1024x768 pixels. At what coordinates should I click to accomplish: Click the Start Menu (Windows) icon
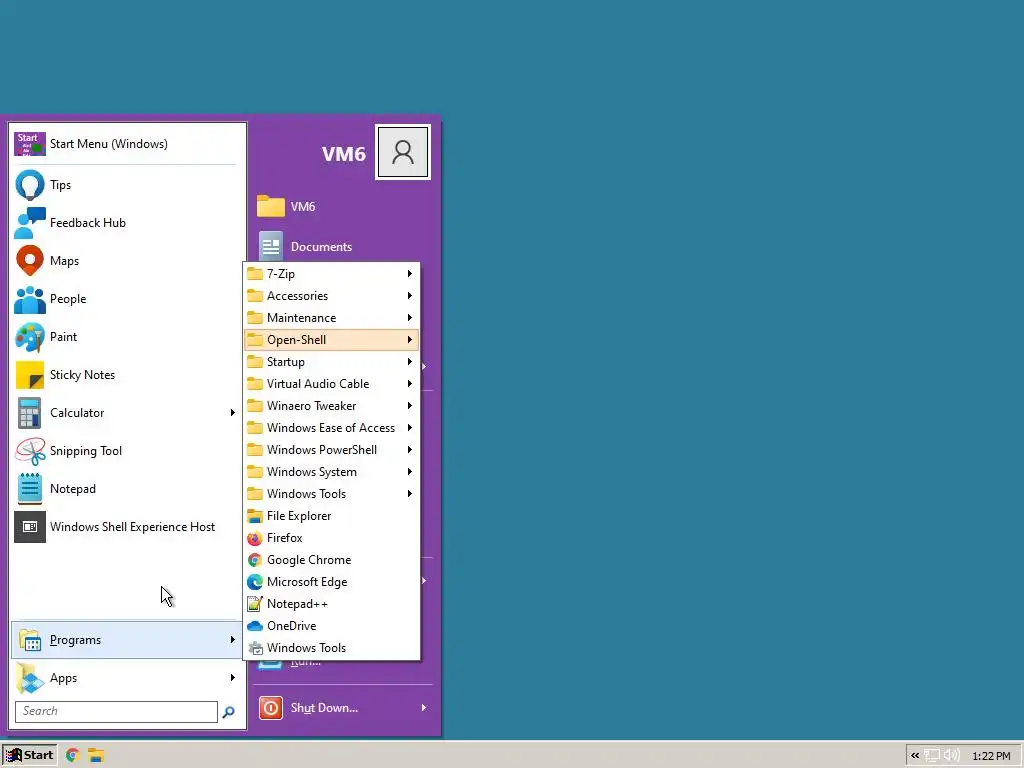coord(29,144)
